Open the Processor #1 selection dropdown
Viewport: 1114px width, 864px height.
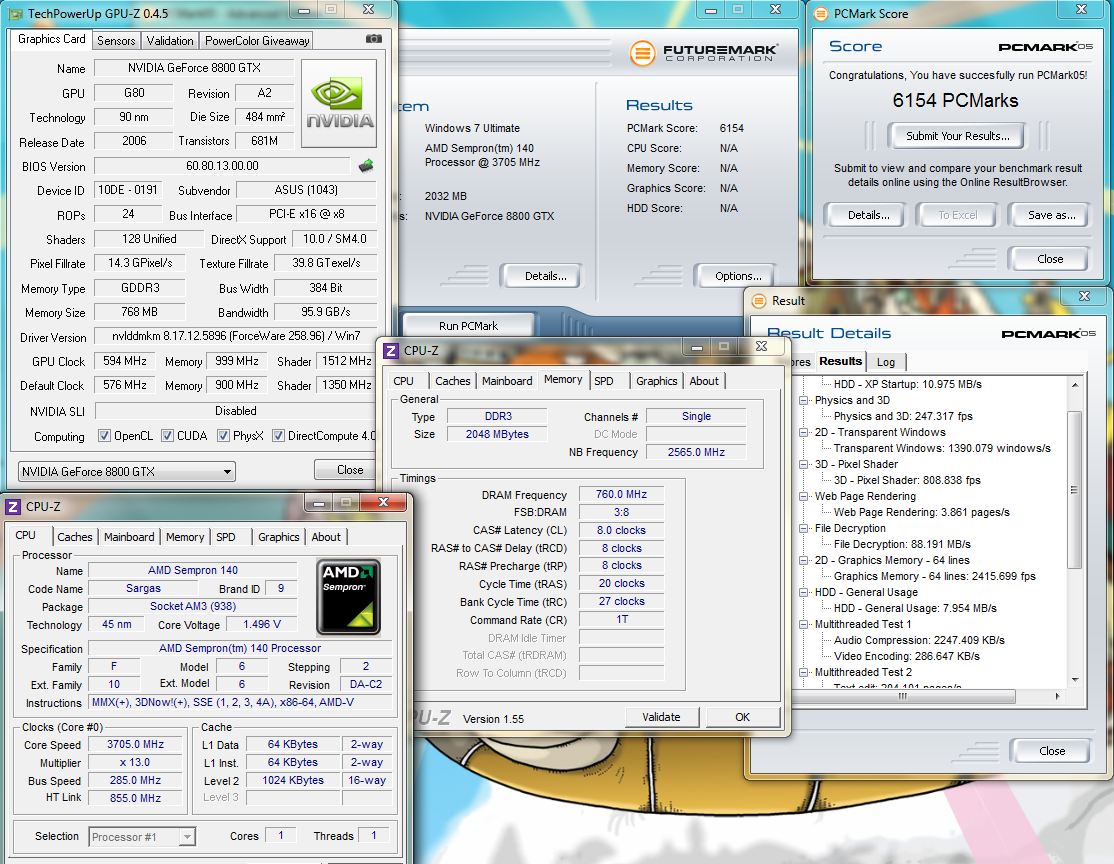(x=142, y=837)
